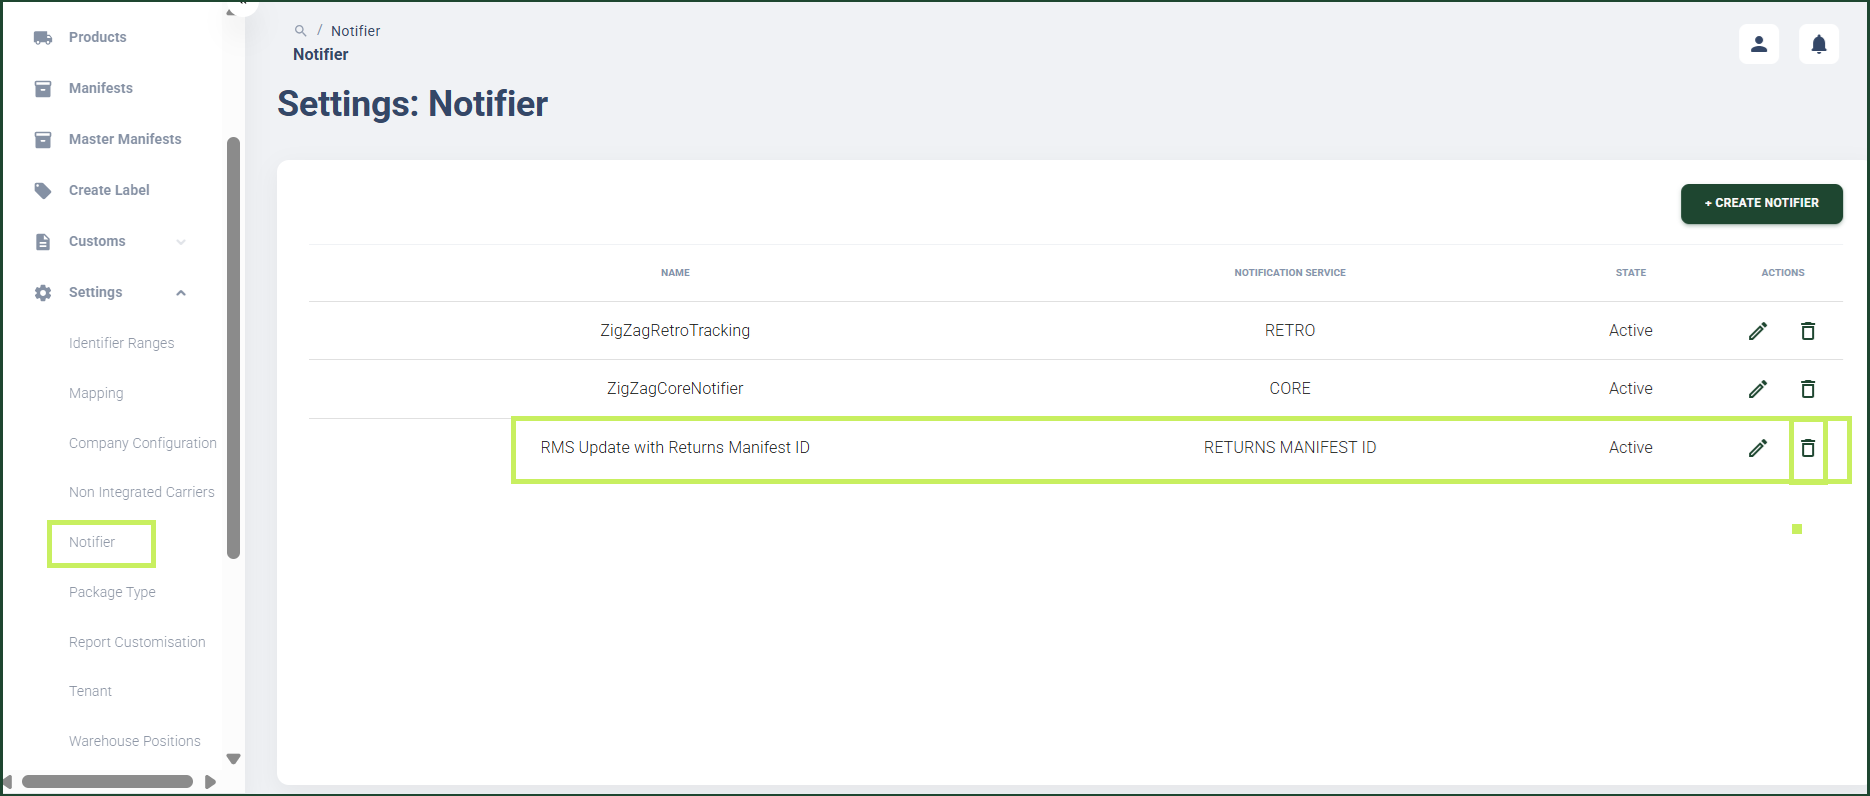The image size is (1870, 796).
Task: Edit the ZigZagRetroTracking notifier
Action: (x=1758, y=331)
